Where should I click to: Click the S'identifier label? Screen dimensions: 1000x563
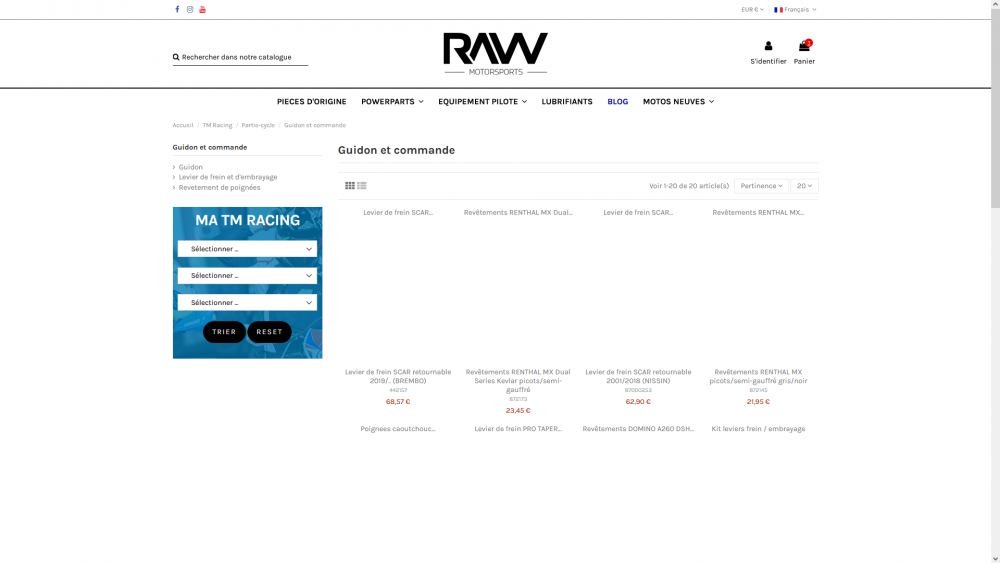point(768,62)
